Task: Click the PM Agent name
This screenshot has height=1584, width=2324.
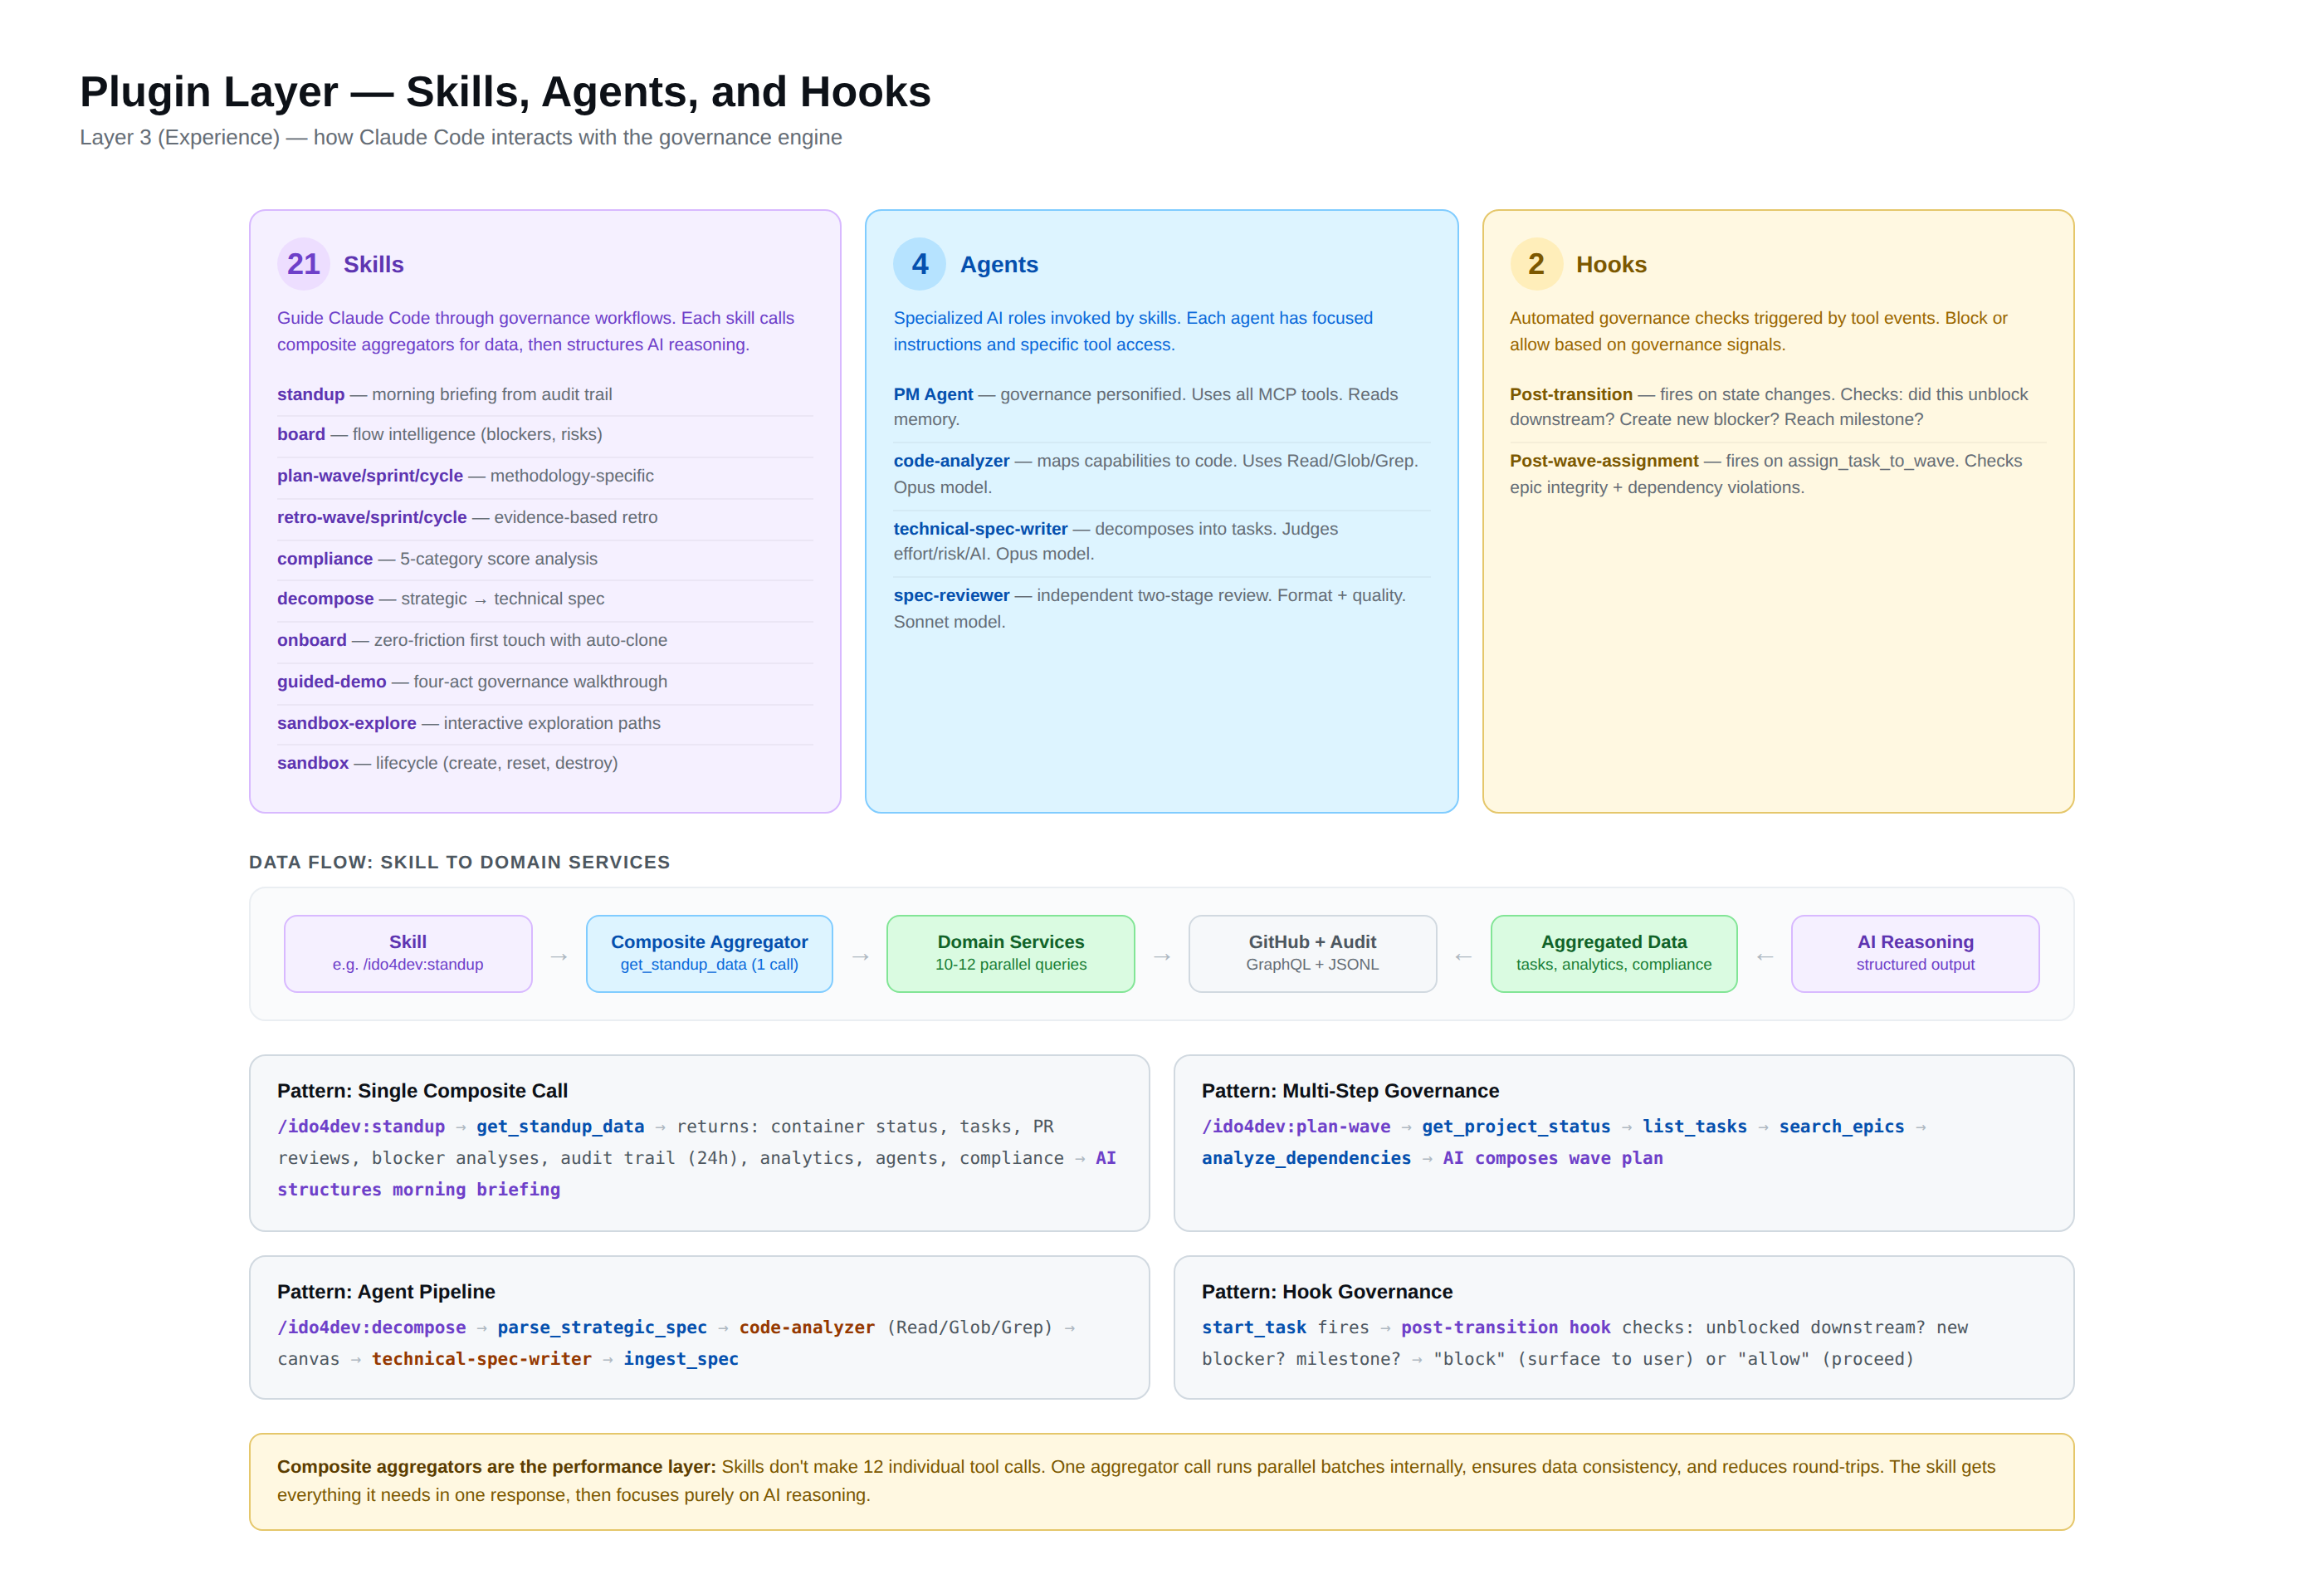Action: pos(932,394)
